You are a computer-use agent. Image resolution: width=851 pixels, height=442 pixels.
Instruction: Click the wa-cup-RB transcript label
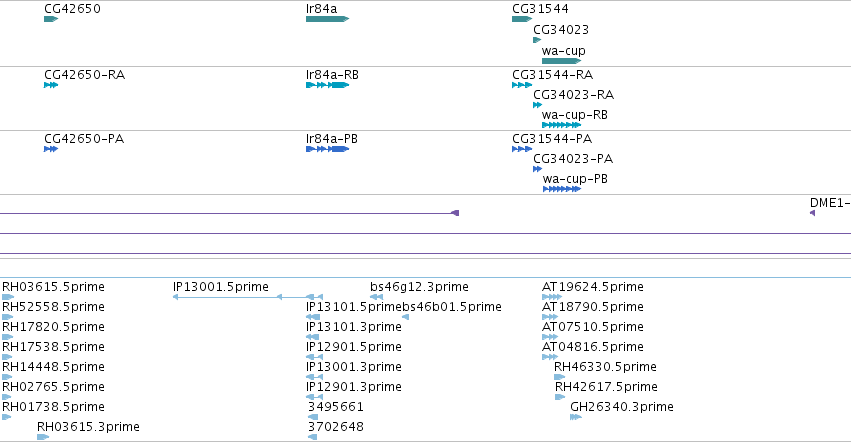575,115
